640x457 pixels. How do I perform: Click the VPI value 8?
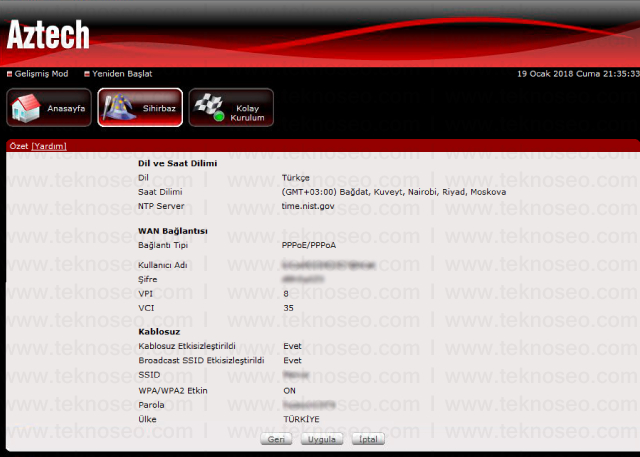pyautogui.click(x=286, y=294)
